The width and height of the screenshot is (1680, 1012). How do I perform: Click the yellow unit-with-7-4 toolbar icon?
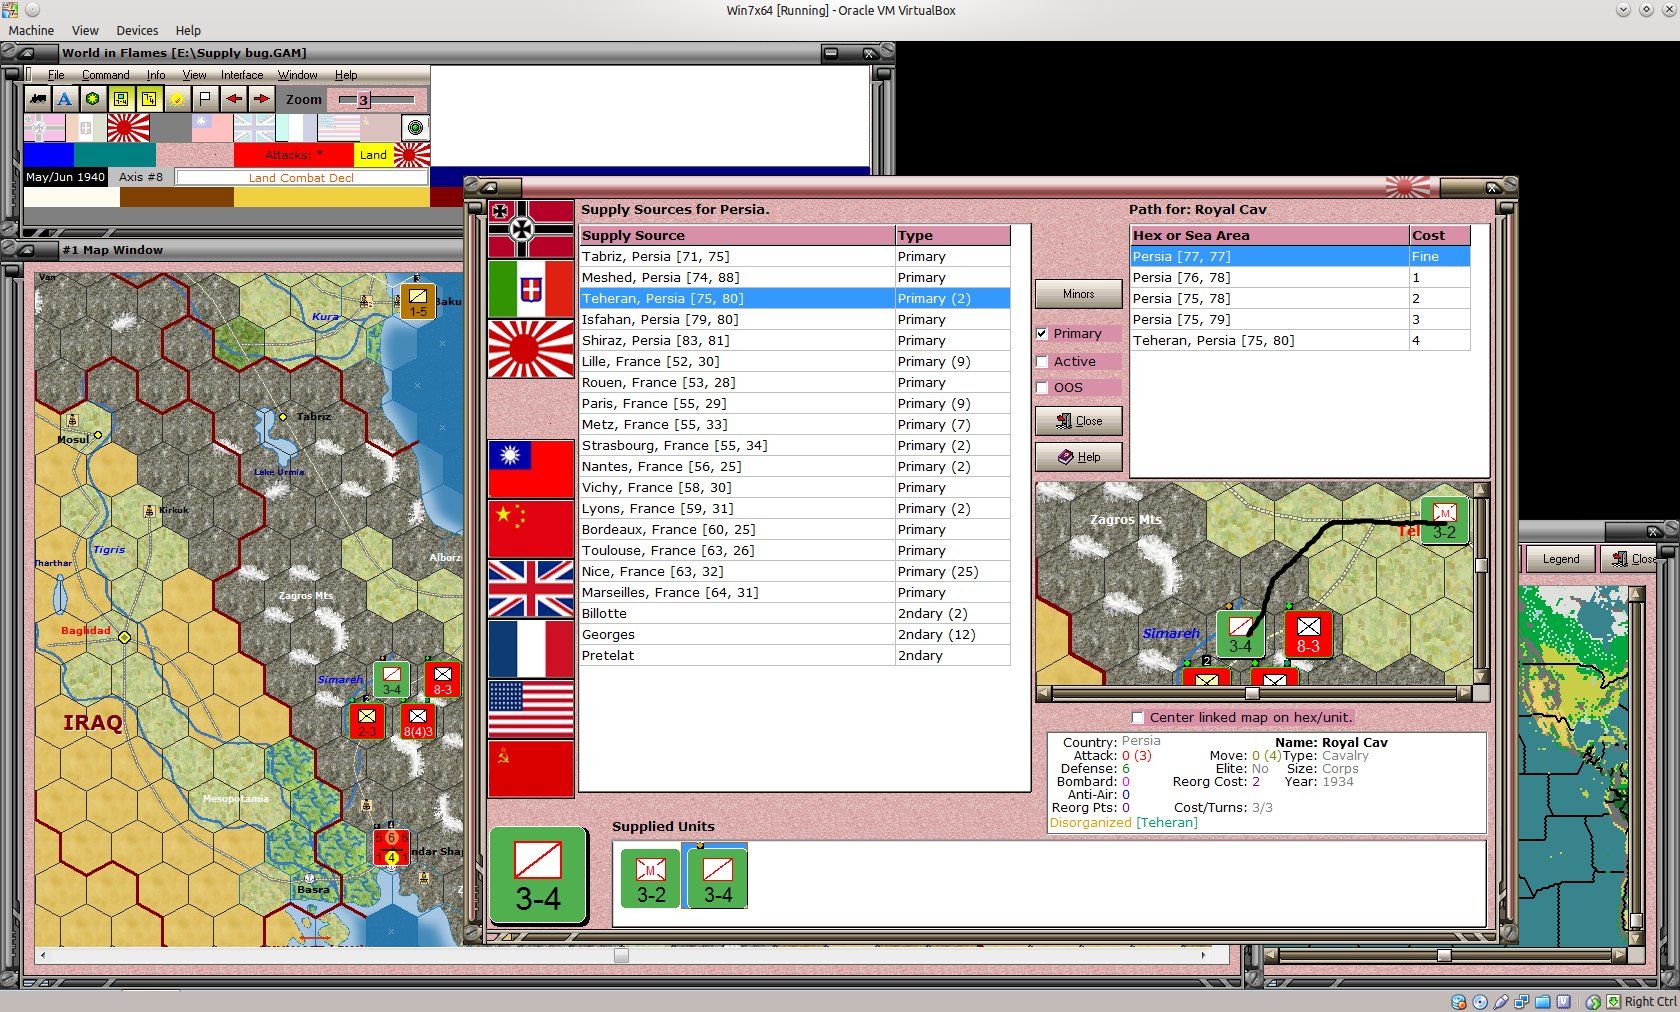(120, 99)
